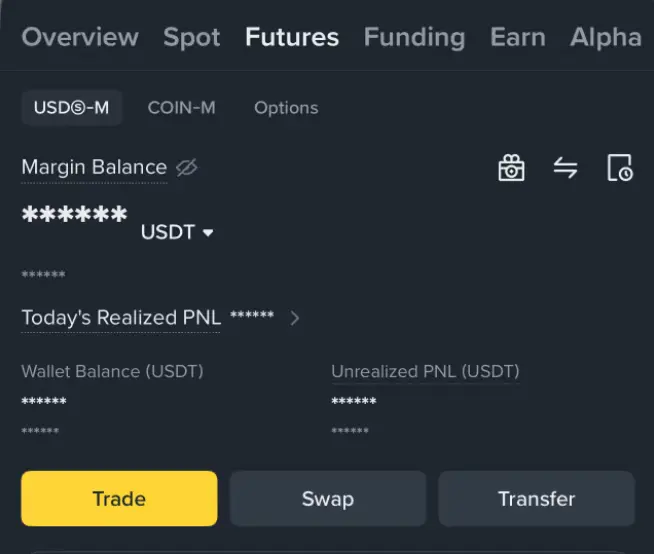
Task: Click the Transfer button
Action: (x=536, y=498)
